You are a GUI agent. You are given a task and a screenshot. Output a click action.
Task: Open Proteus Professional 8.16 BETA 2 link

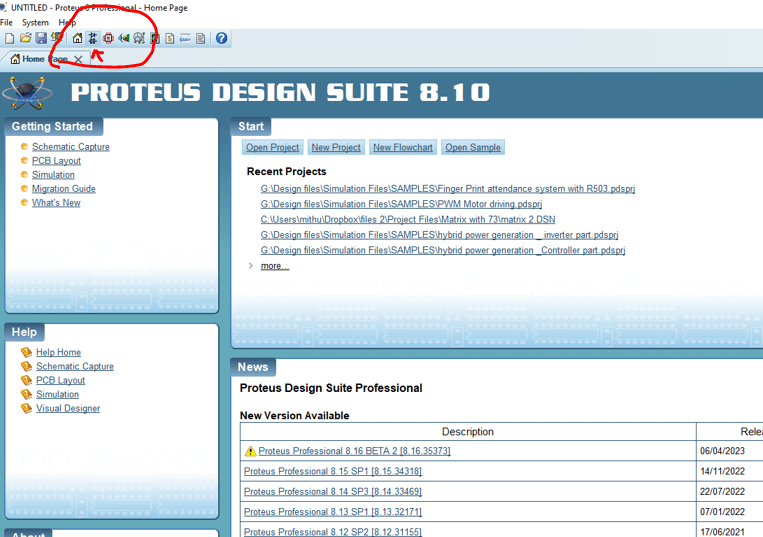354,451
